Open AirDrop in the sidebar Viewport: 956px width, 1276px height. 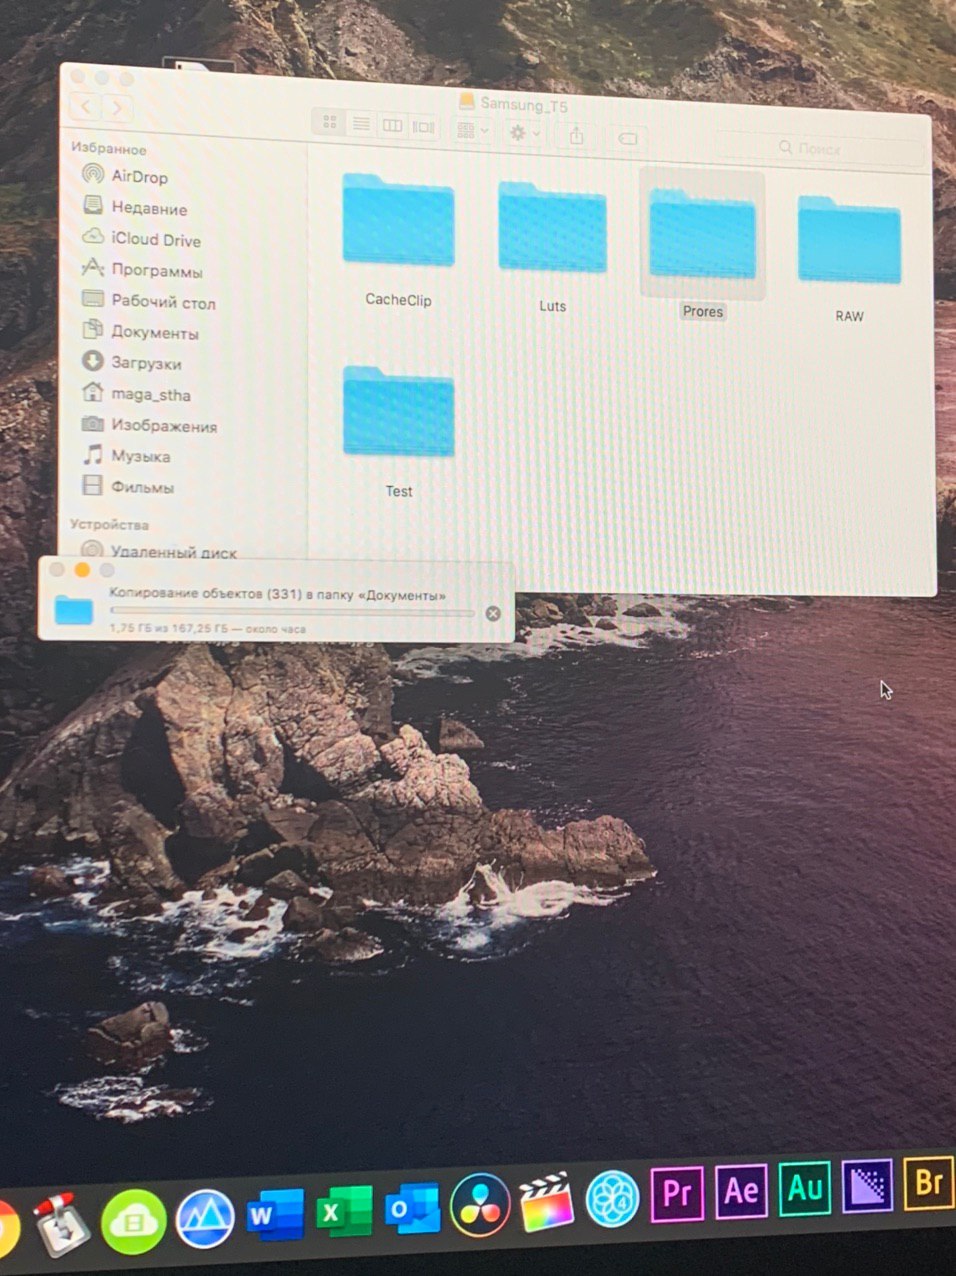126,176
